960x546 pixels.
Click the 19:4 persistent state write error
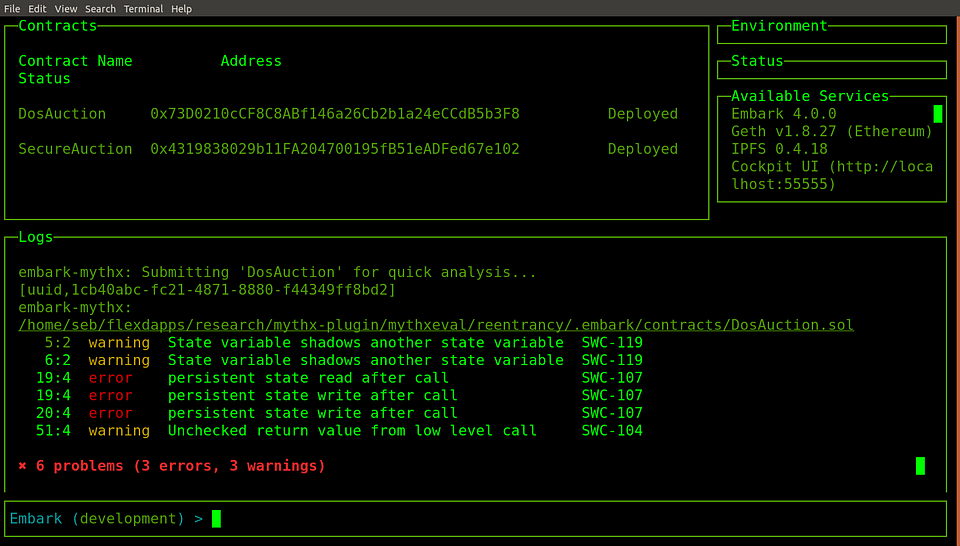(339, 395)
